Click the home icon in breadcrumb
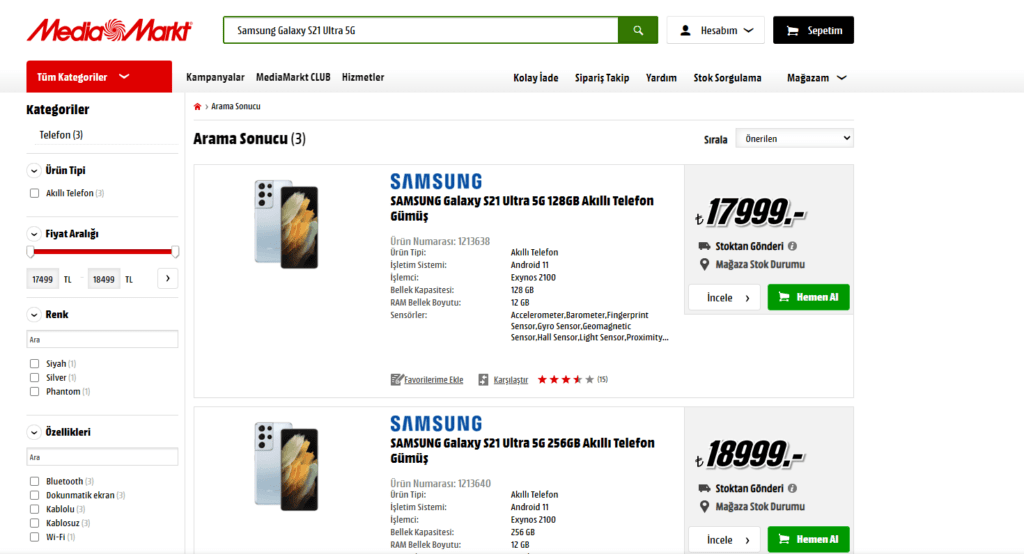Screen dimensions: 1024x554 (198, 106)
